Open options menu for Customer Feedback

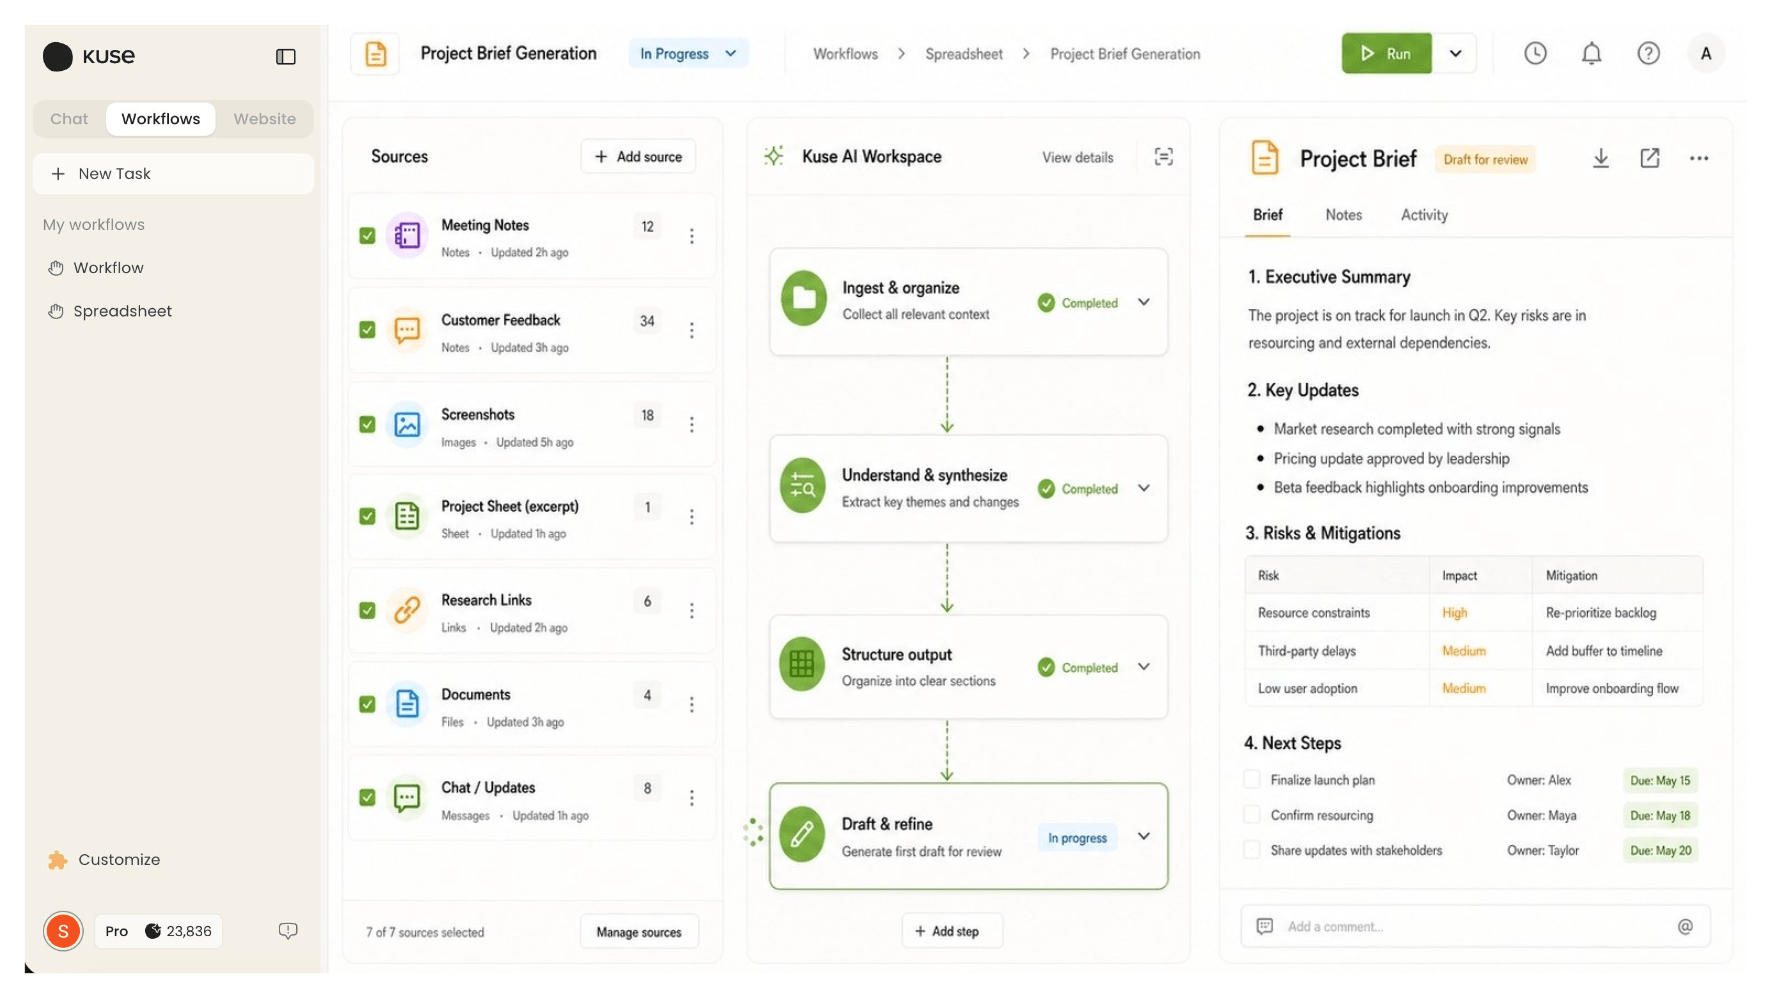[691, 330]
